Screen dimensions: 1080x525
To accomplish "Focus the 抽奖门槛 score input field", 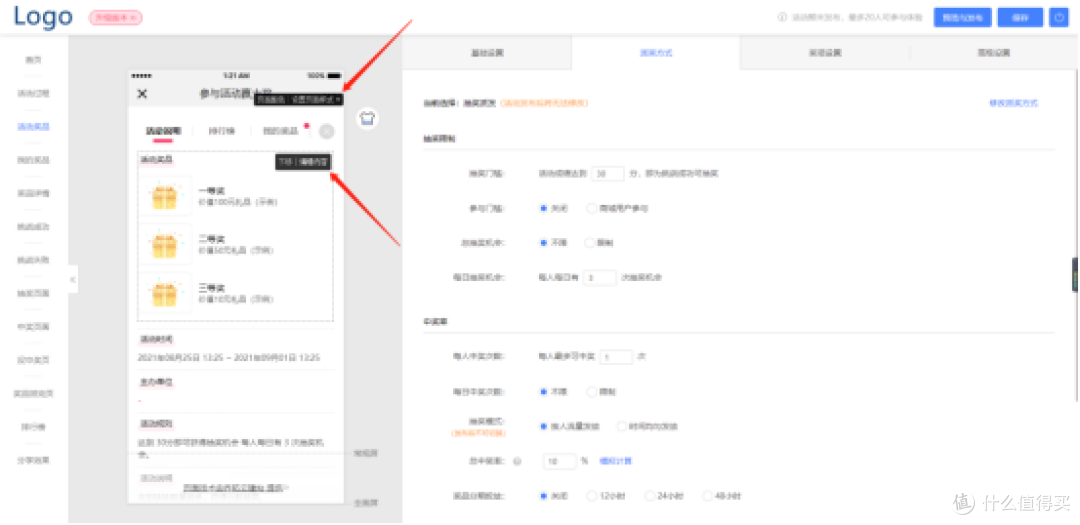I will [x=608, y=174].
